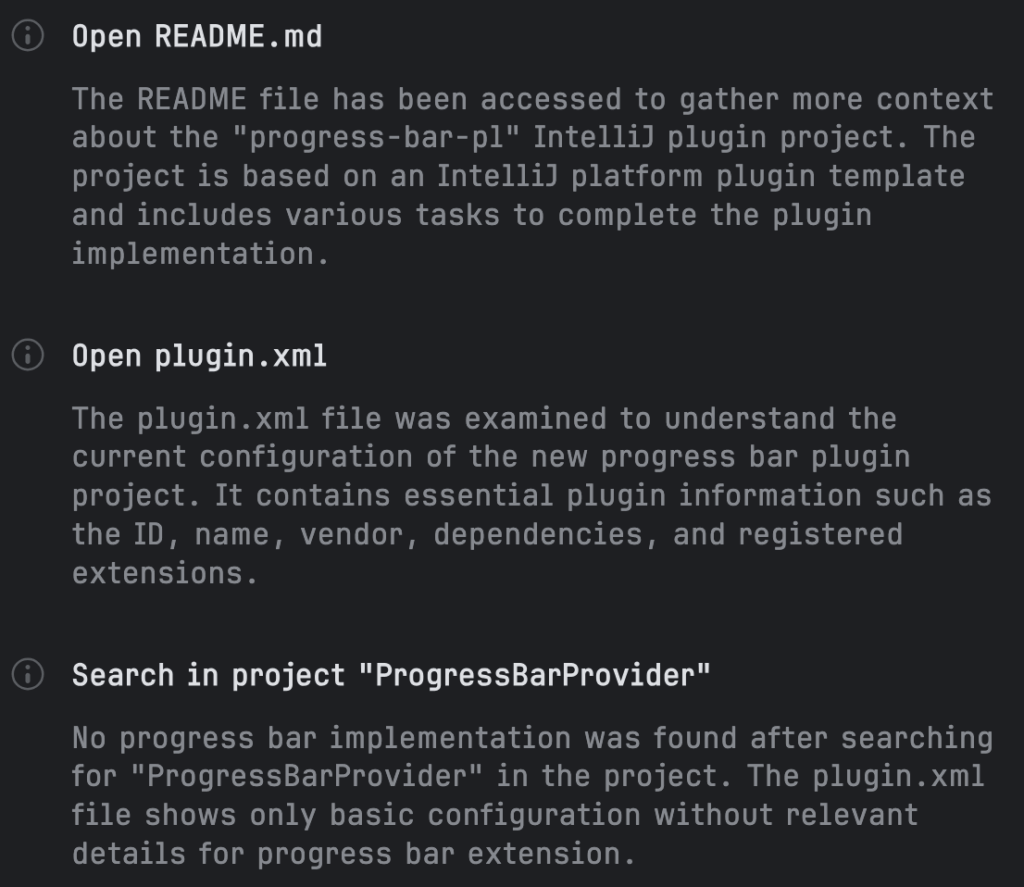The height and width of the screenshot is (887, 1024).
Task: Click the README.md filename in the first heading
Action: pos(238,37)
